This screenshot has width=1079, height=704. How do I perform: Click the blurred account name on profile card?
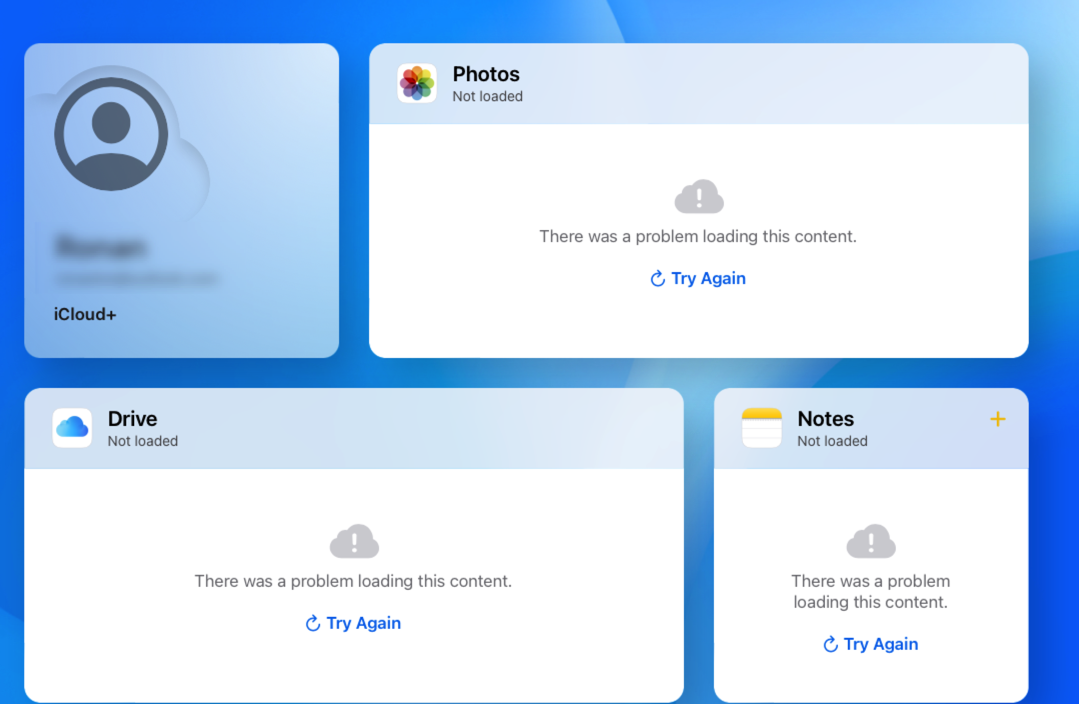tap(100, 247)
